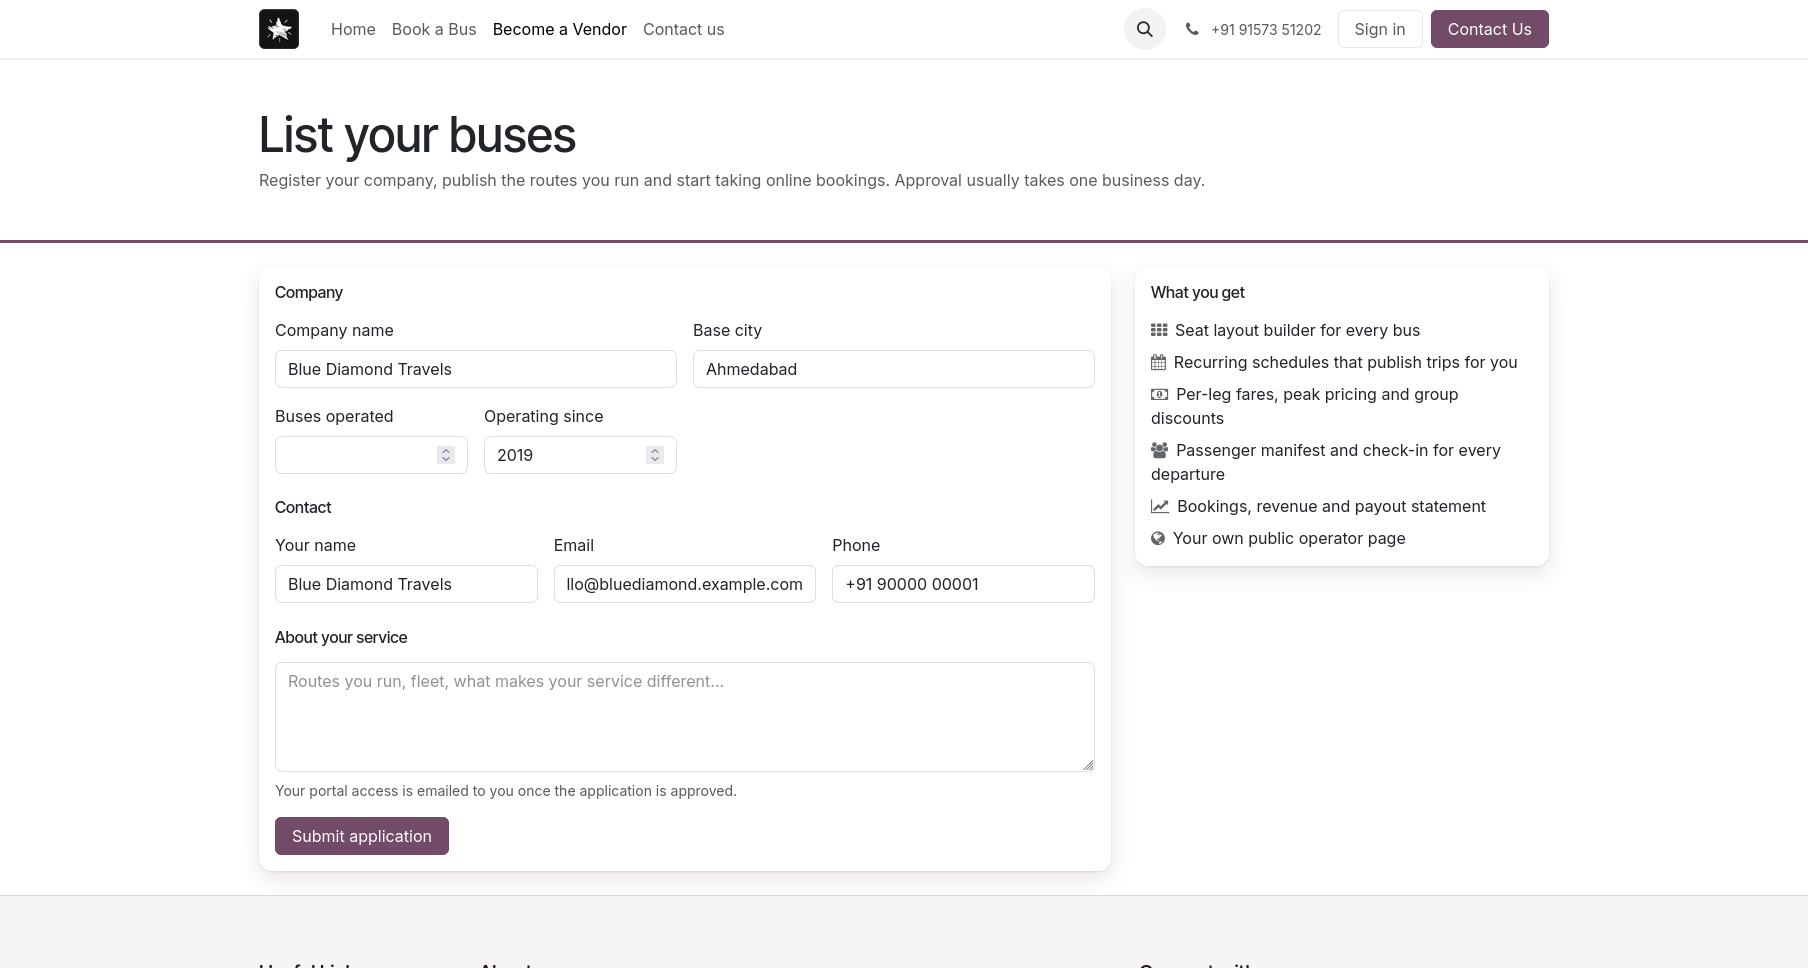Click the 'List your buses' heading
Image resolution: width=1808 pixels, height=968 pixels.
coord(417,135)
